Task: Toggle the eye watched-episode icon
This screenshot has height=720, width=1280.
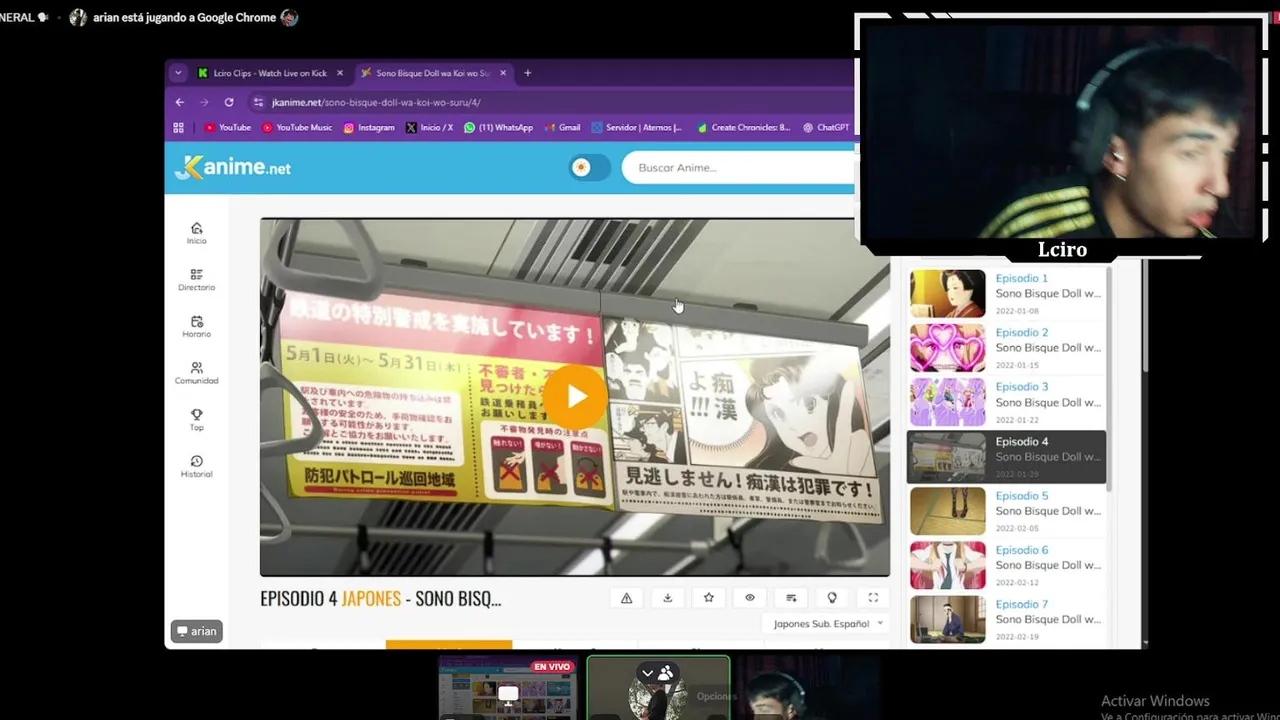Action: (750, 598)
